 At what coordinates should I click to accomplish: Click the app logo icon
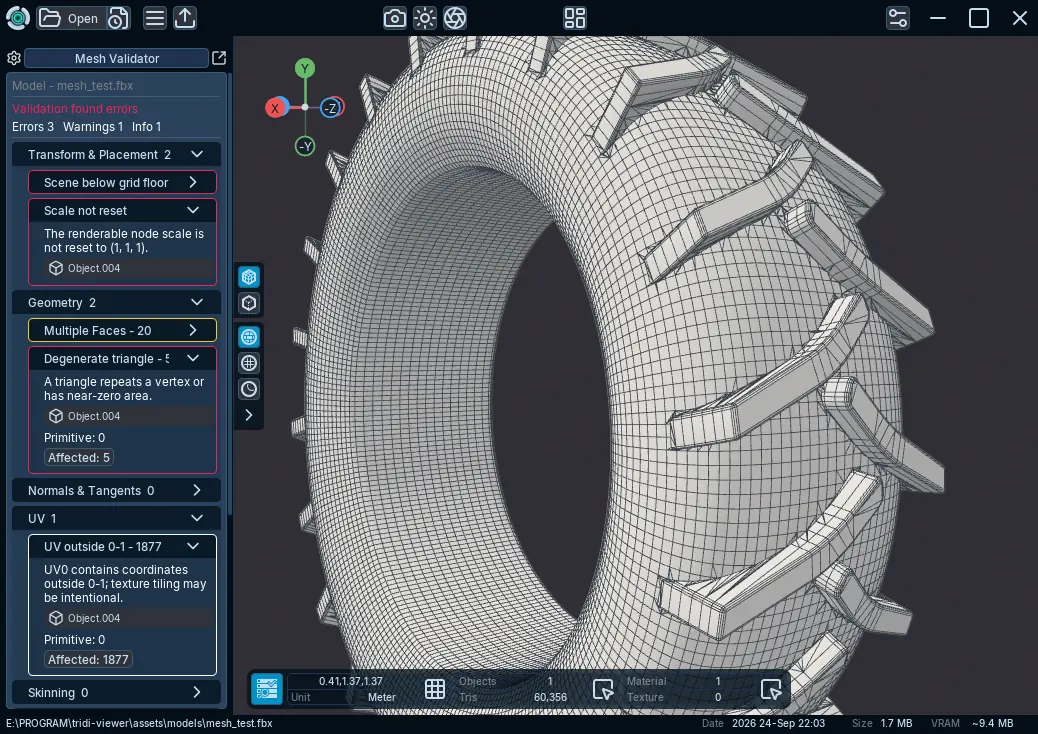pos(17,18)
